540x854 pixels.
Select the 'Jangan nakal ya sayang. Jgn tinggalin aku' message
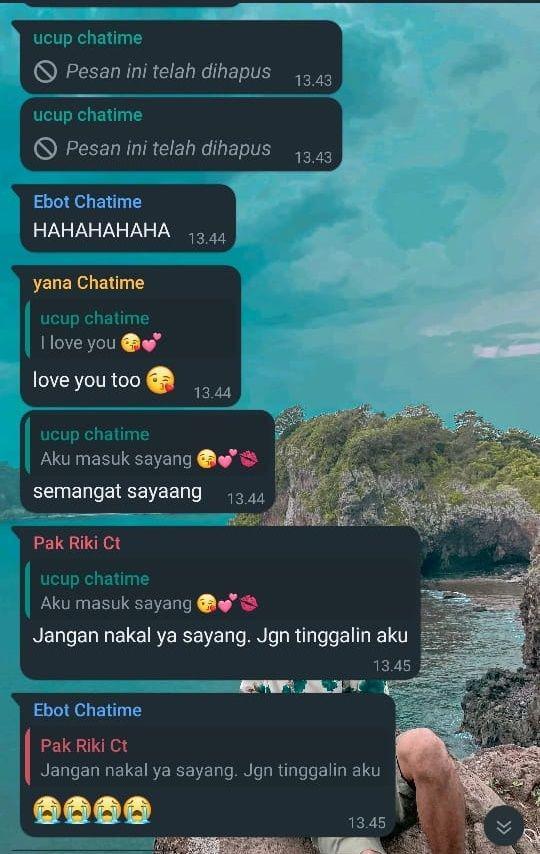click(221, 636)
